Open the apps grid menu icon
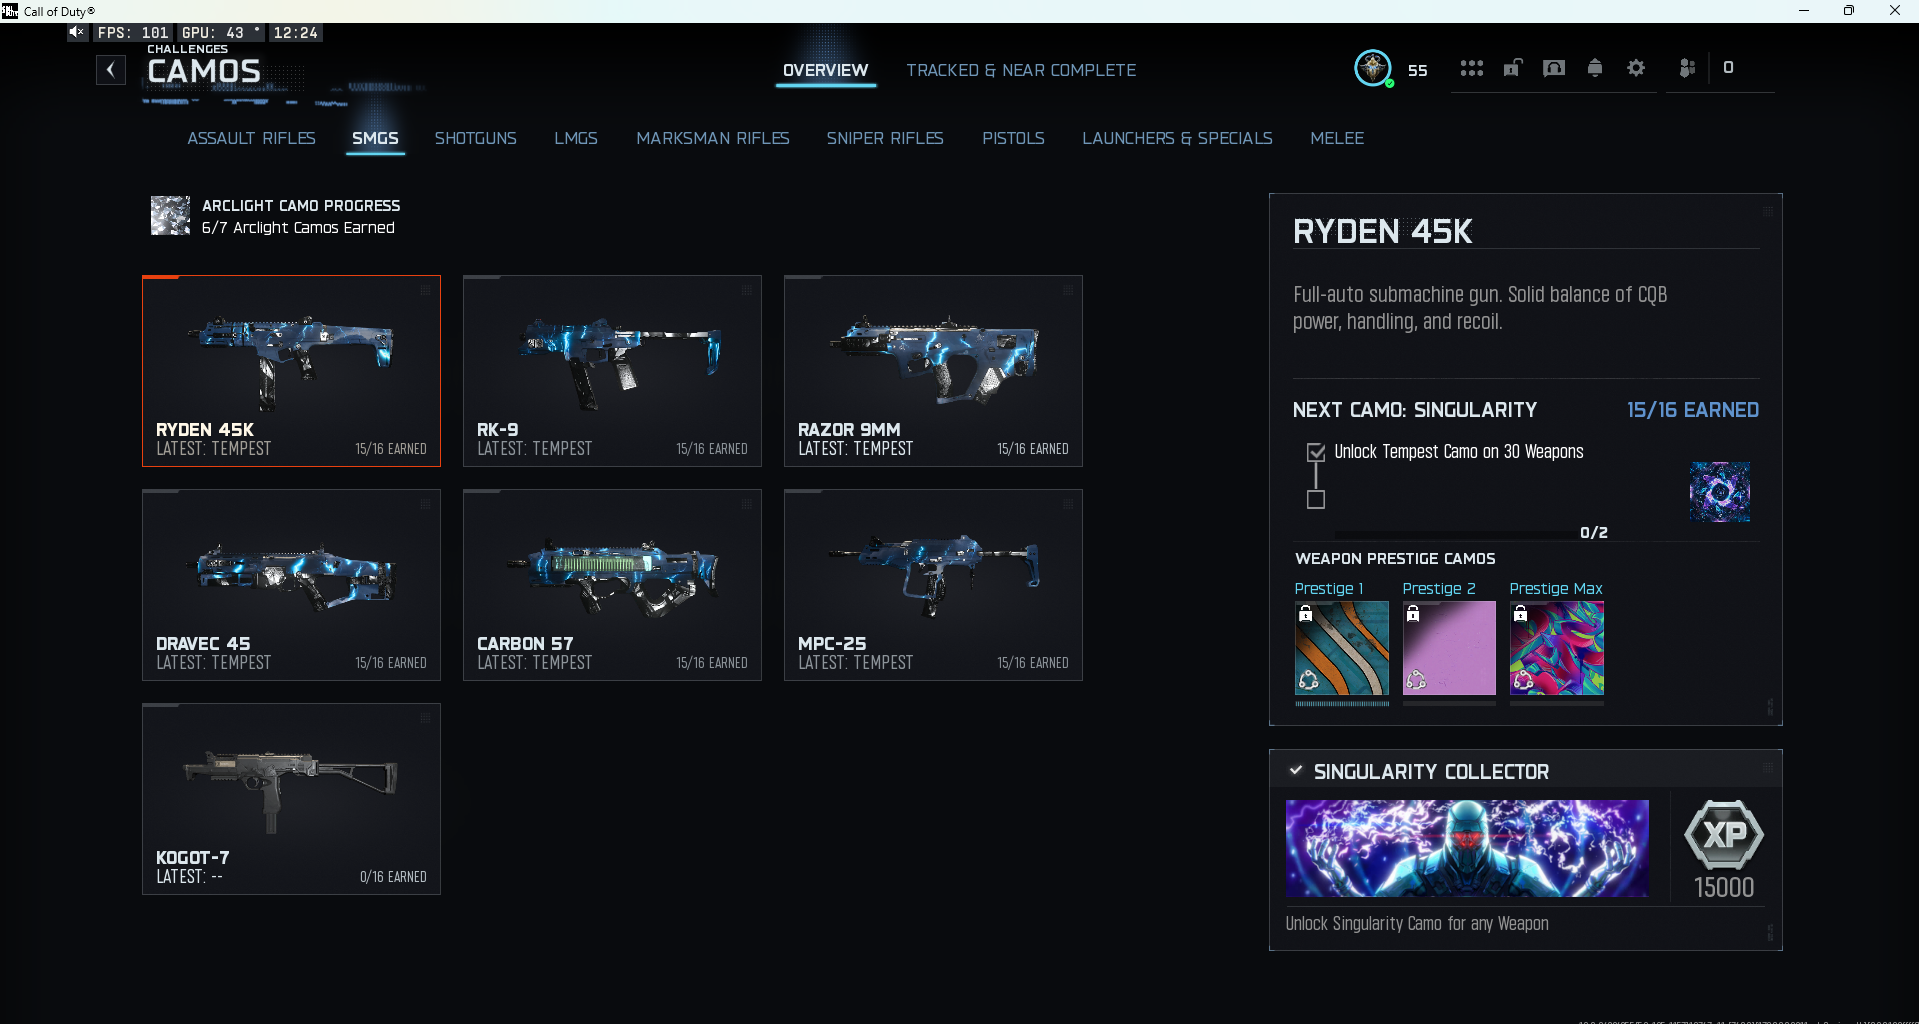 coord(1471,68)
